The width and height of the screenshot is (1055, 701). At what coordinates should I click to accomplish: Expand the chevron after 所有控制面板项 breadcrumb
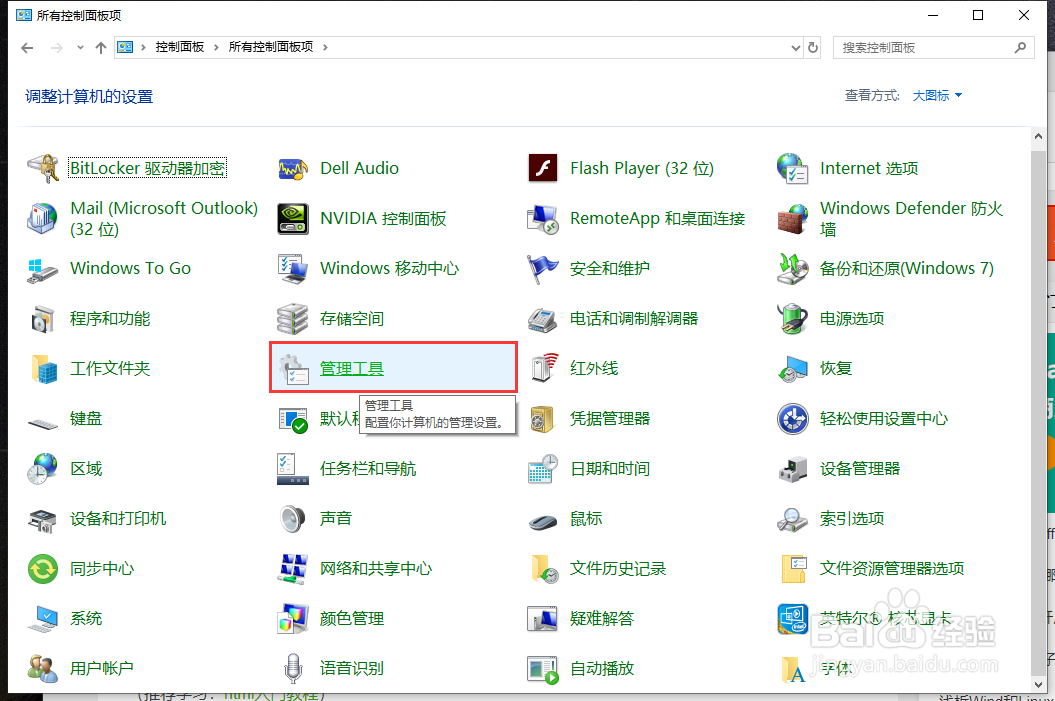325,47
